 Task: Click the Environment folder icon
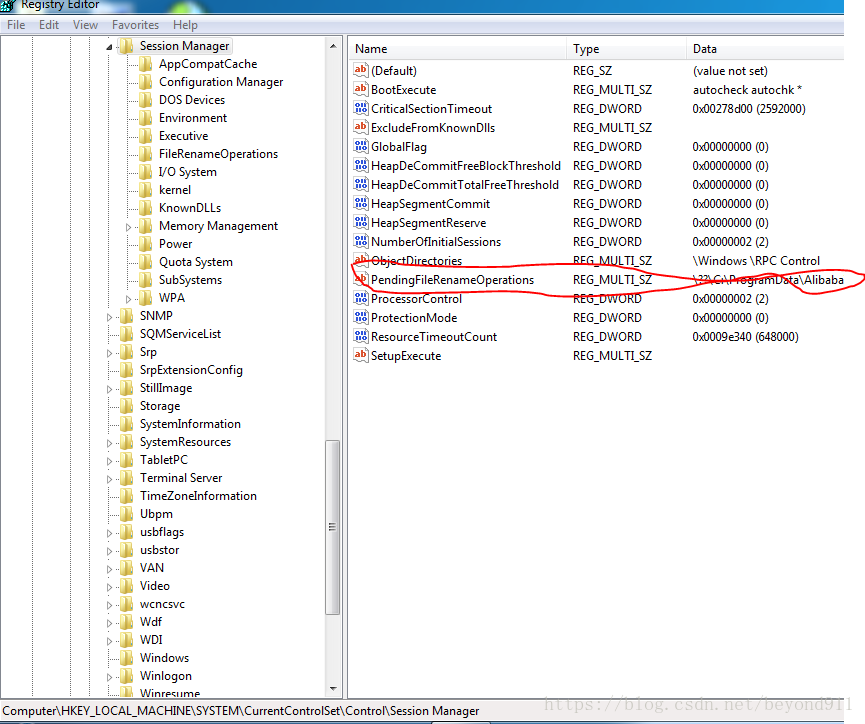(x=146, y=118)
